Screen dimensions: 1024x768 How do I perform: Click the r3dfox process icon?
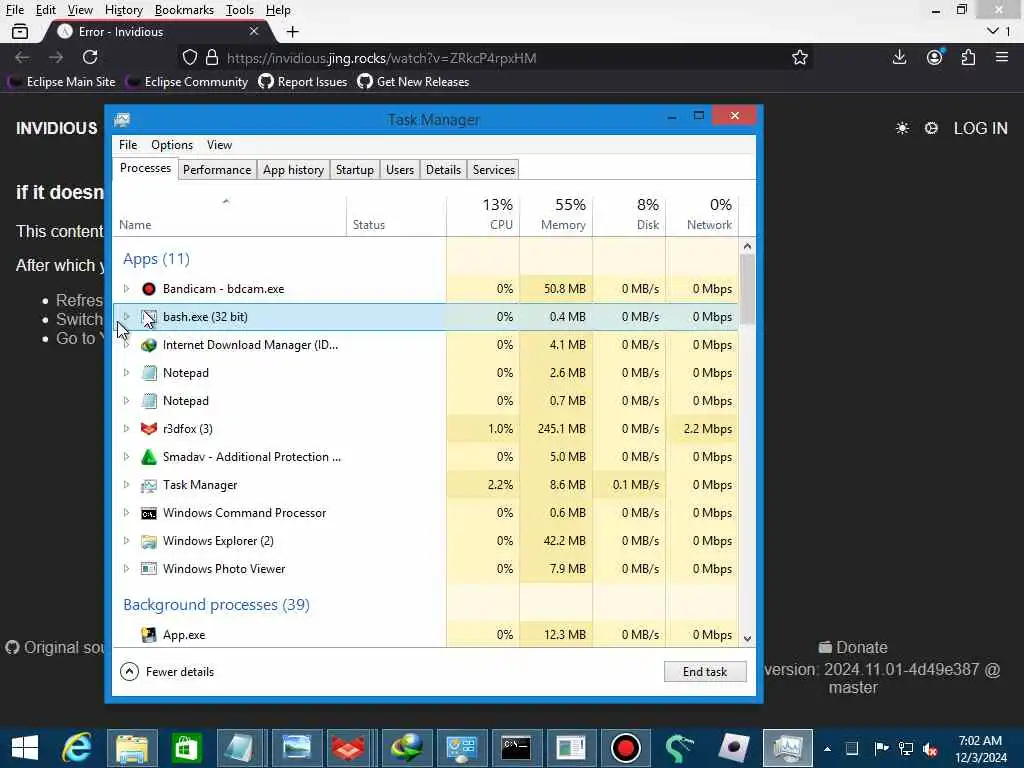pyautogui.click(x=149, y=429)
